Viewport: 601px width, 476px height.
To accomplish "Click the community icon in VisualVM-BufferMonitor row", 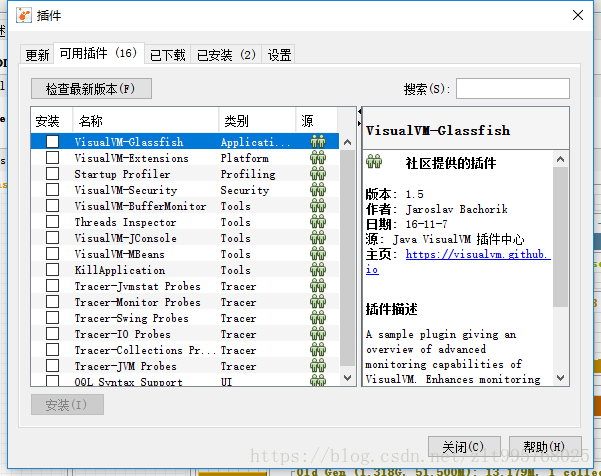I will tap(318, 206).
